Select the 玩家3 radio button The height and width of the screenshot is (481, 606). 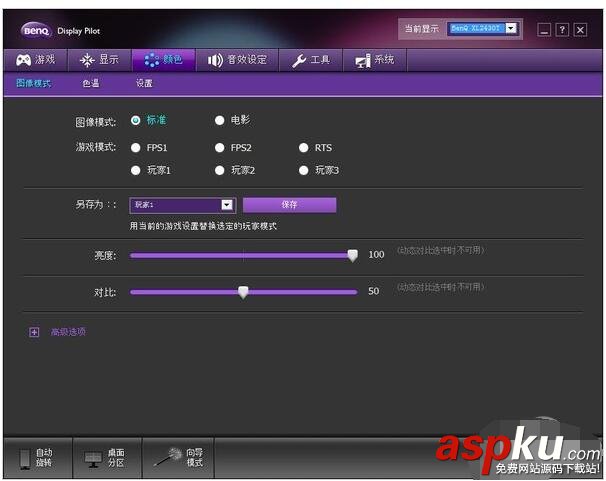[304, 170]
